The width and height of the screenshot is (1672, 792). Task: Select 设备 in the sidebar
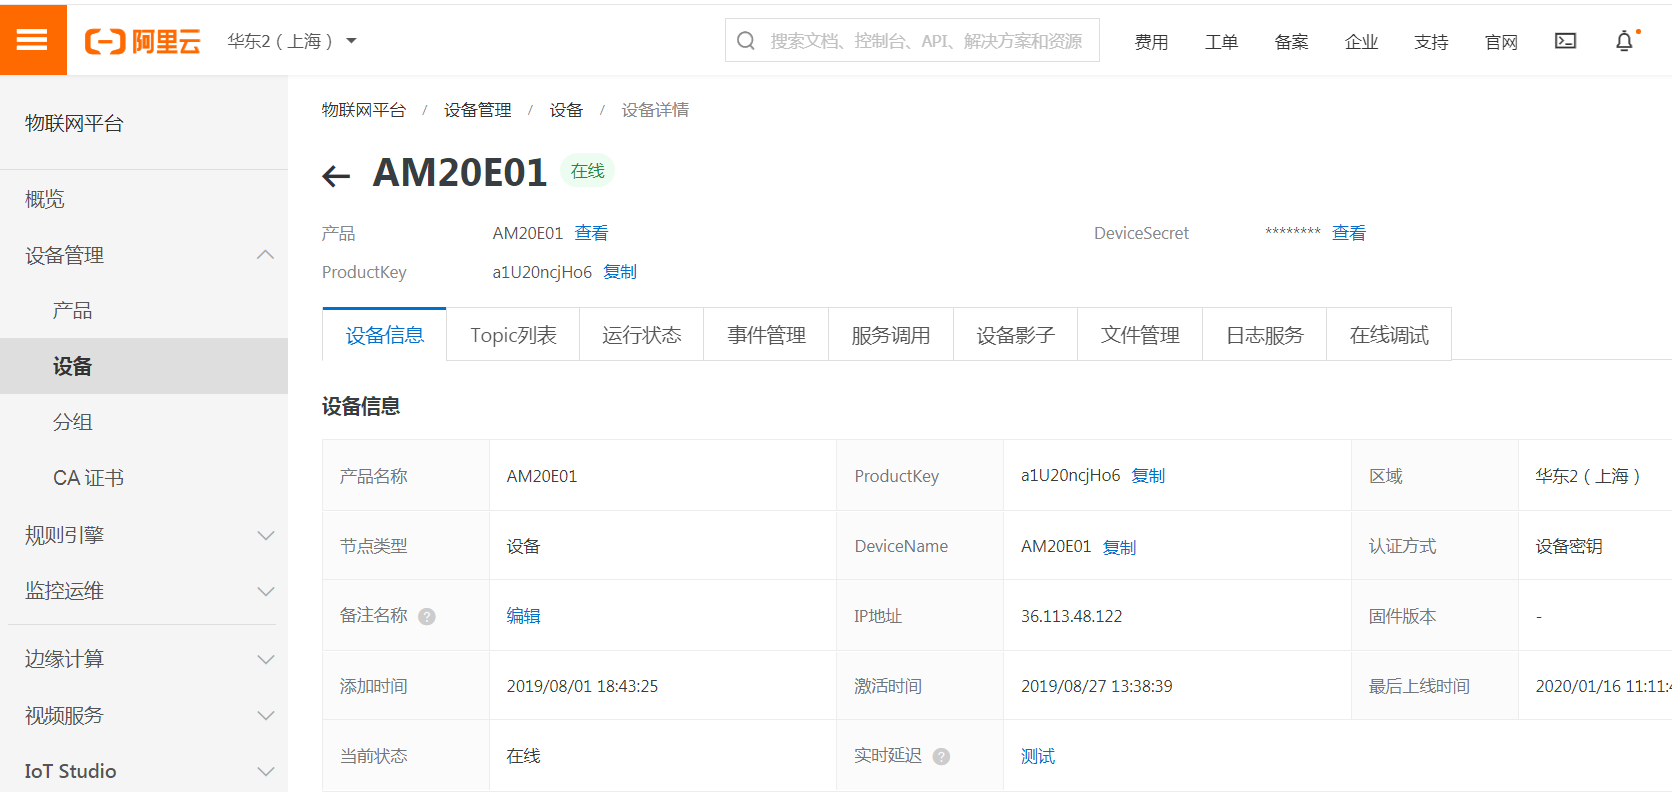(144, 366)
